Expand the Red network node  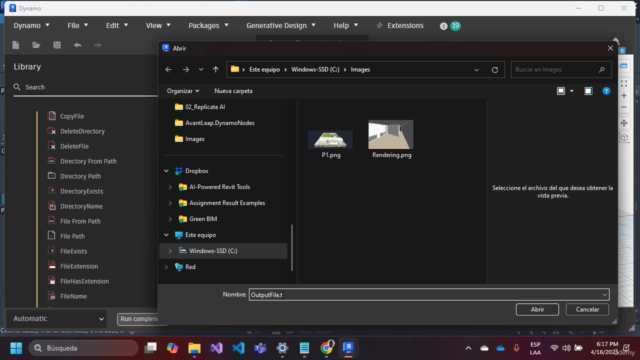[166, 267]
